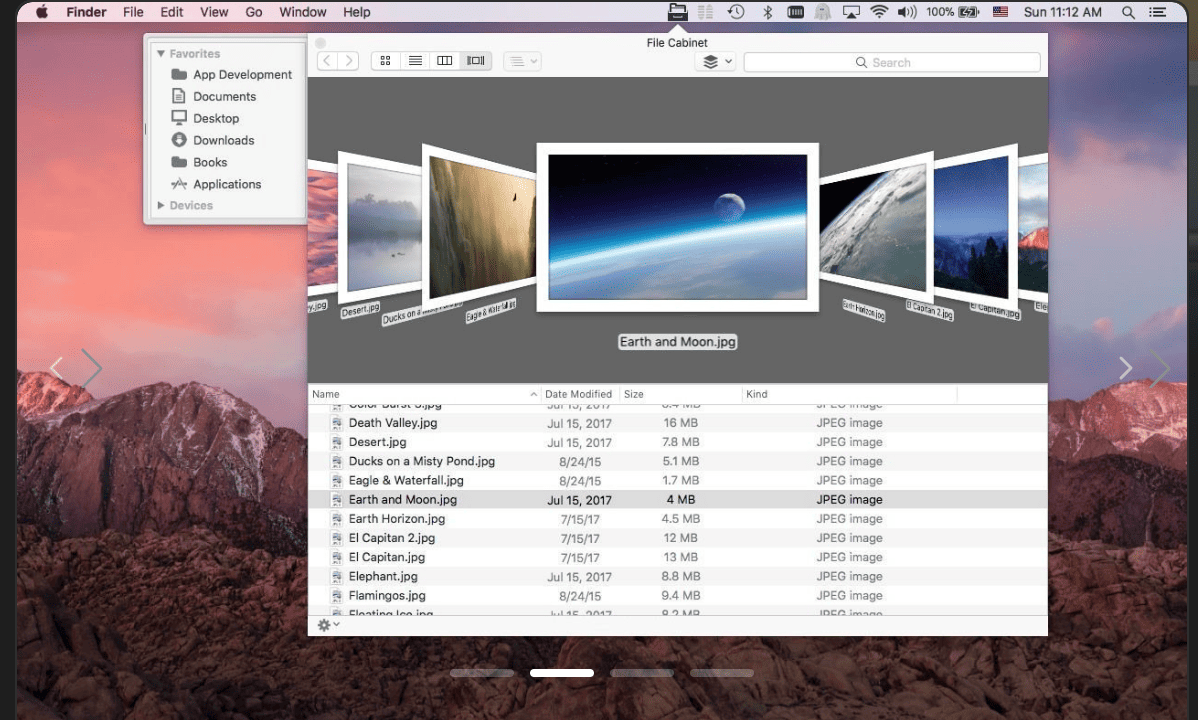Screen dimensions: 1198x720
Task: Click the ghost icon in menu bar
Action: [823, 12]
